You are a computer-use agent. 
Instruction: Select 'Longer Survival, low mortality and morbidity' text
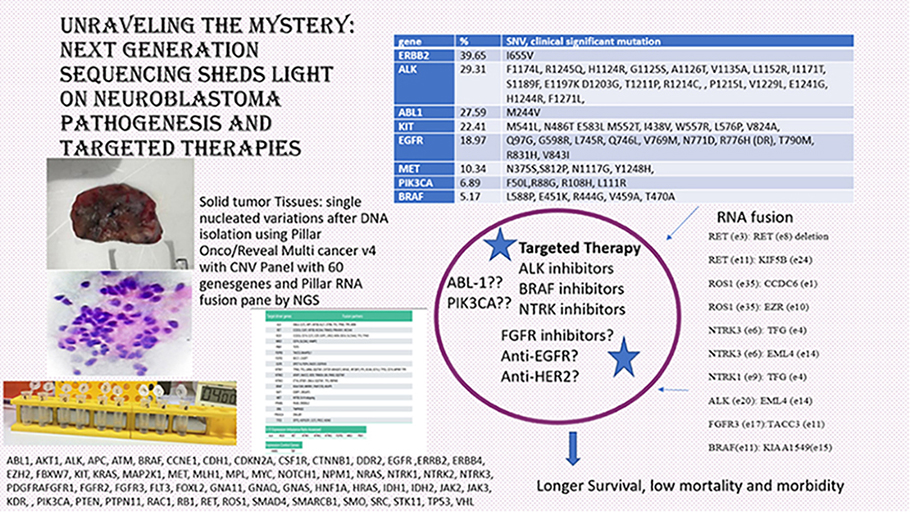(x=690, y=487)
